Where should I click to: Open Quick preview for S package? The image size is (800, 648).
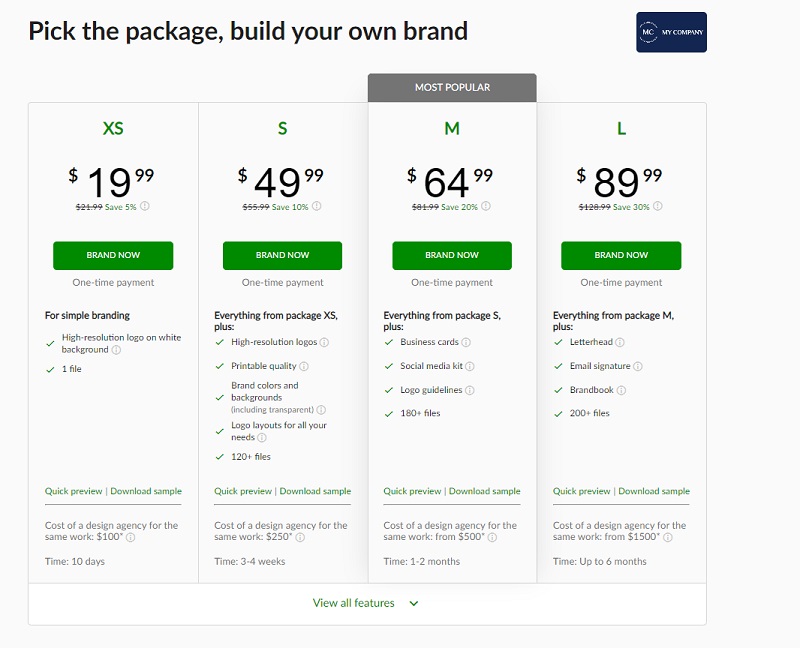(x=243, y=491)
